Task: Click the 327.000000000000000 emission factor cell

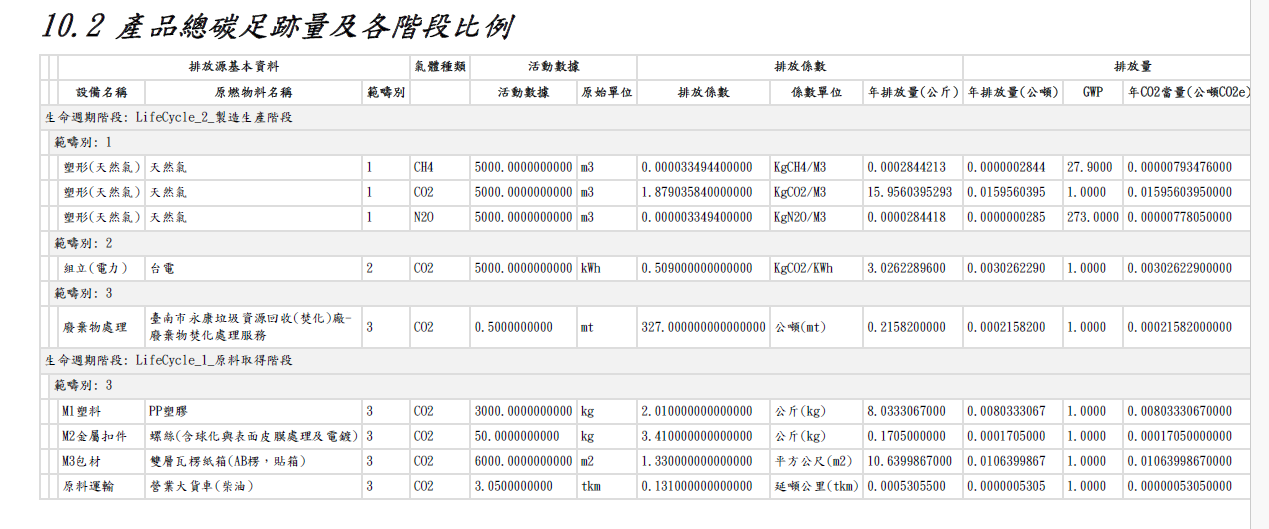Action: pos(702,327)
